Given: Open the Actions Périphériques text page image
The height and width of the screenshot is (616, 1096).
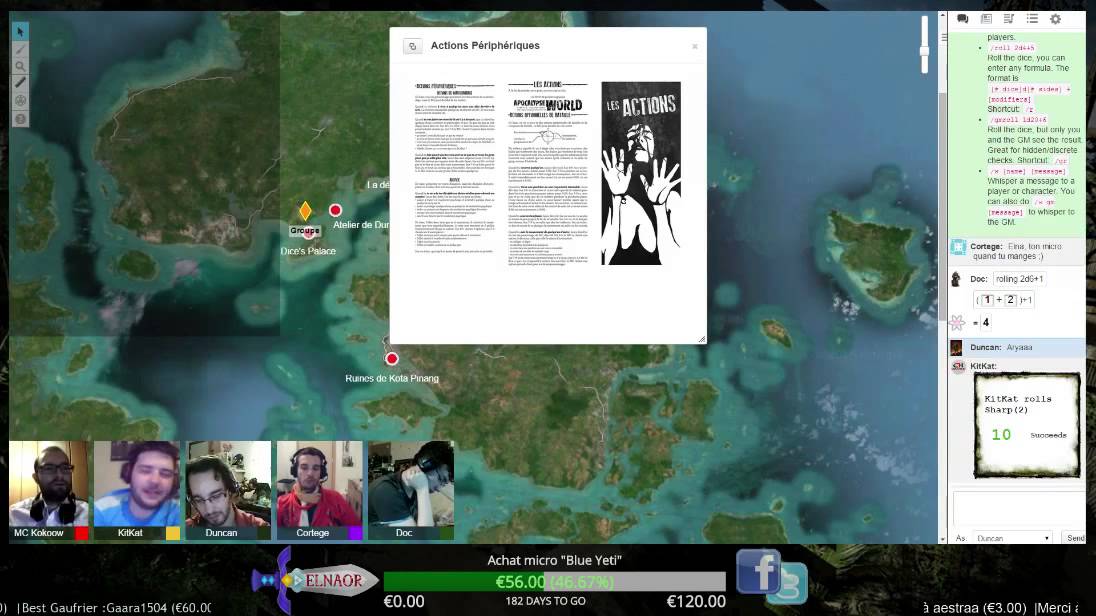Looking at the screenshot, I should point(454,167).
